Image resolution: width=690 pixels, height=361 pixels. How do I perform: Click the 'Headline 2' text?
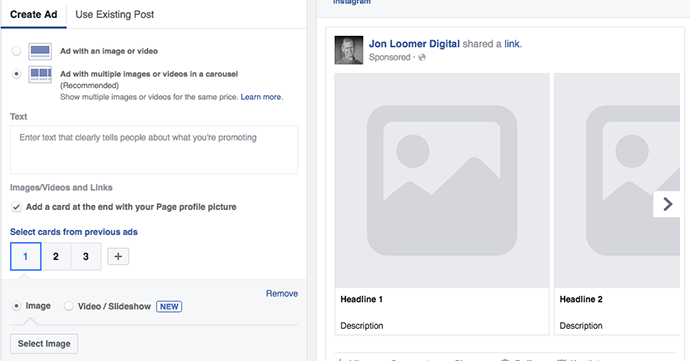tap(581, 299)
